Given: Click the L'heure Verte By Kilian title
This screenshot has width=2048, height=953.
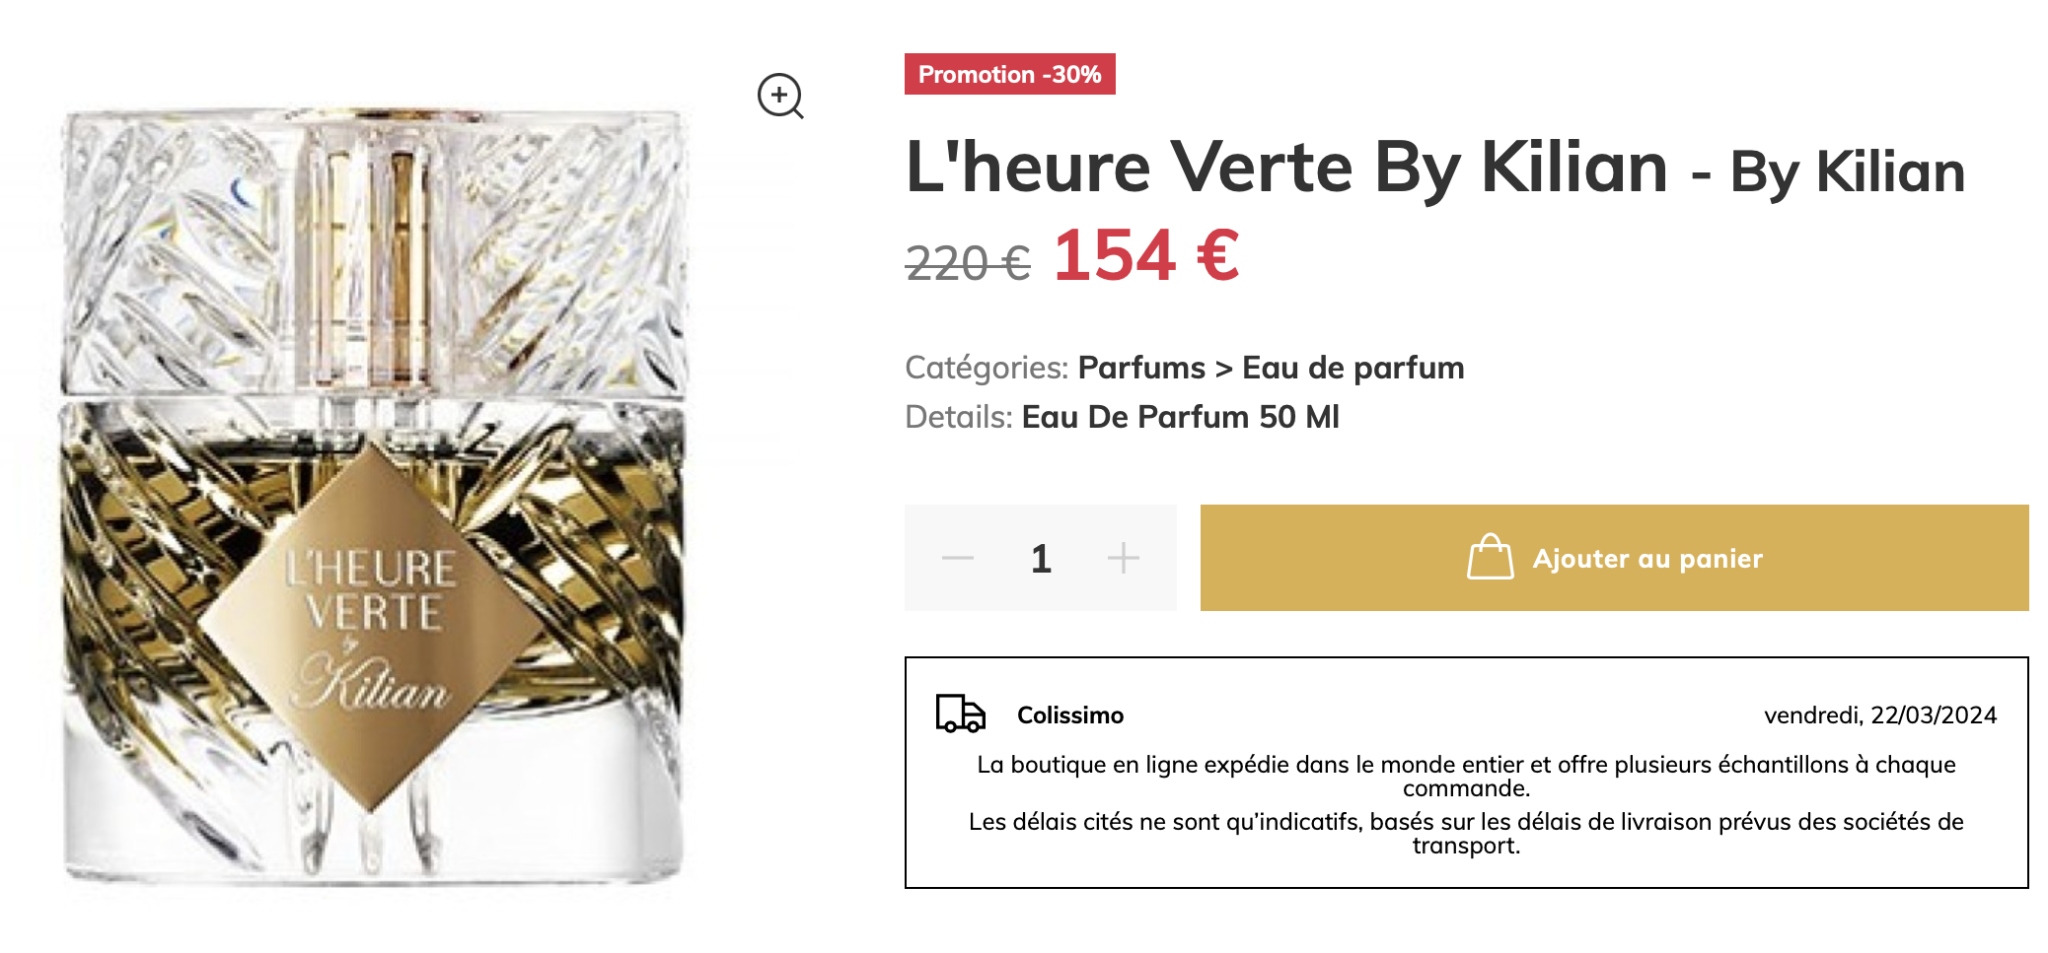Looking at the screenshot, I should pyautogui.click(x=1286, y=167).
